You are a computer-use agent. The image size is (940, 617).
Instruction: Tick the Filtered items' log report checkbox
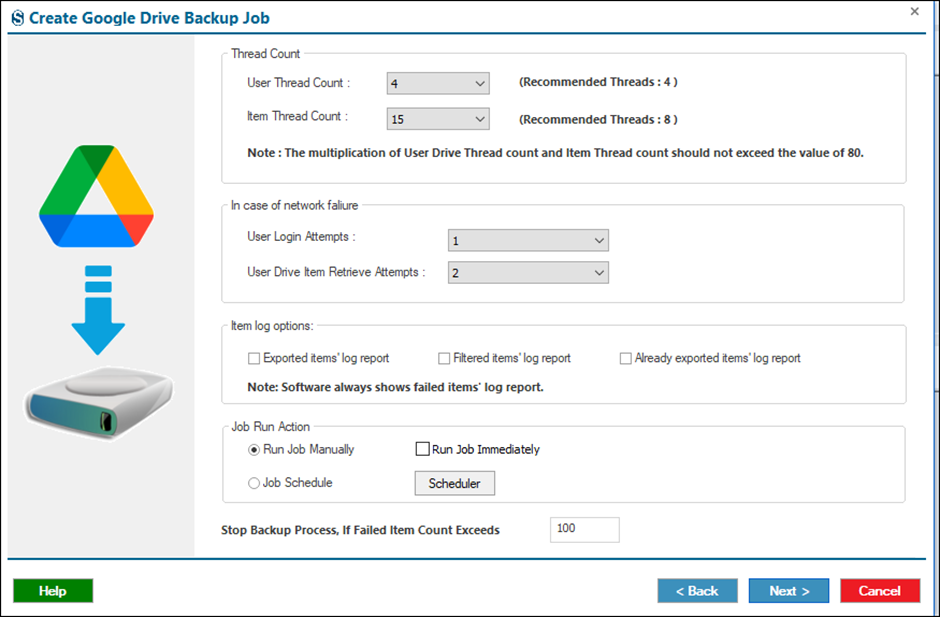444,359
